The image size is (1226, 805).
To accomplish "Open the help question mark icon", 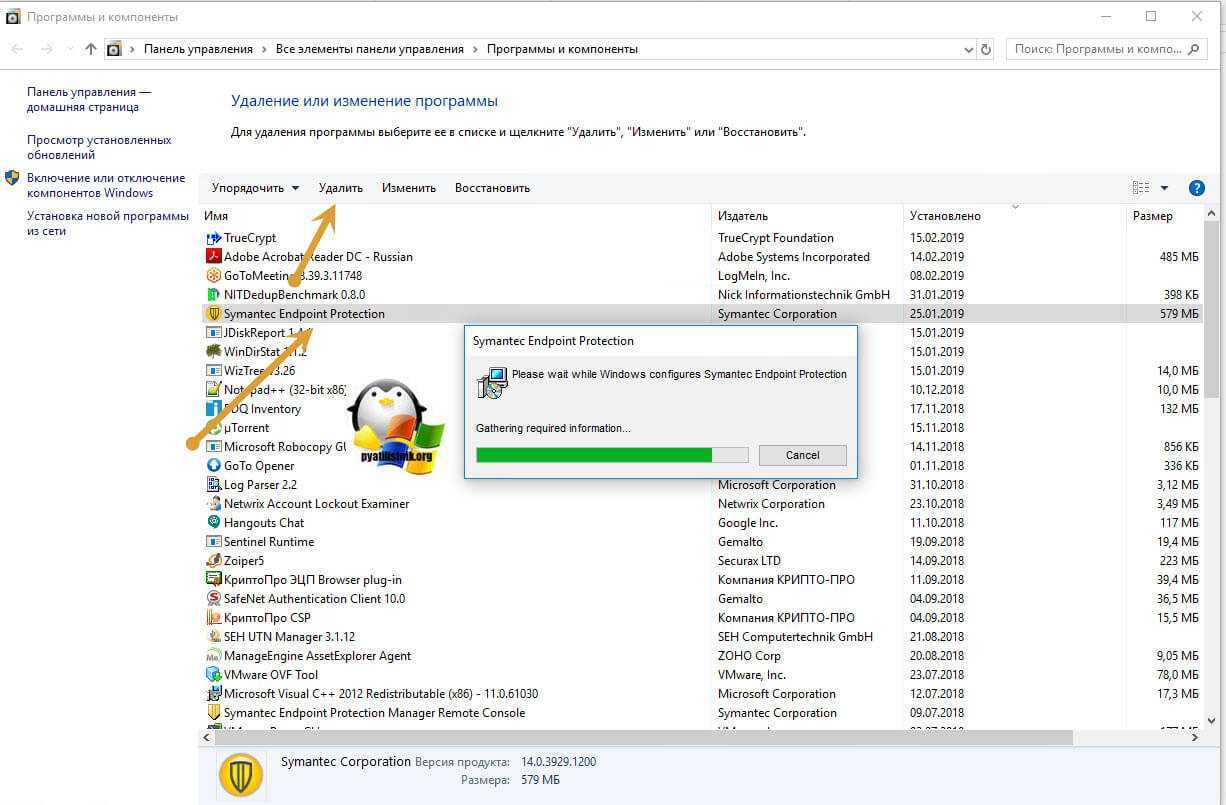I will (1196, 188).
